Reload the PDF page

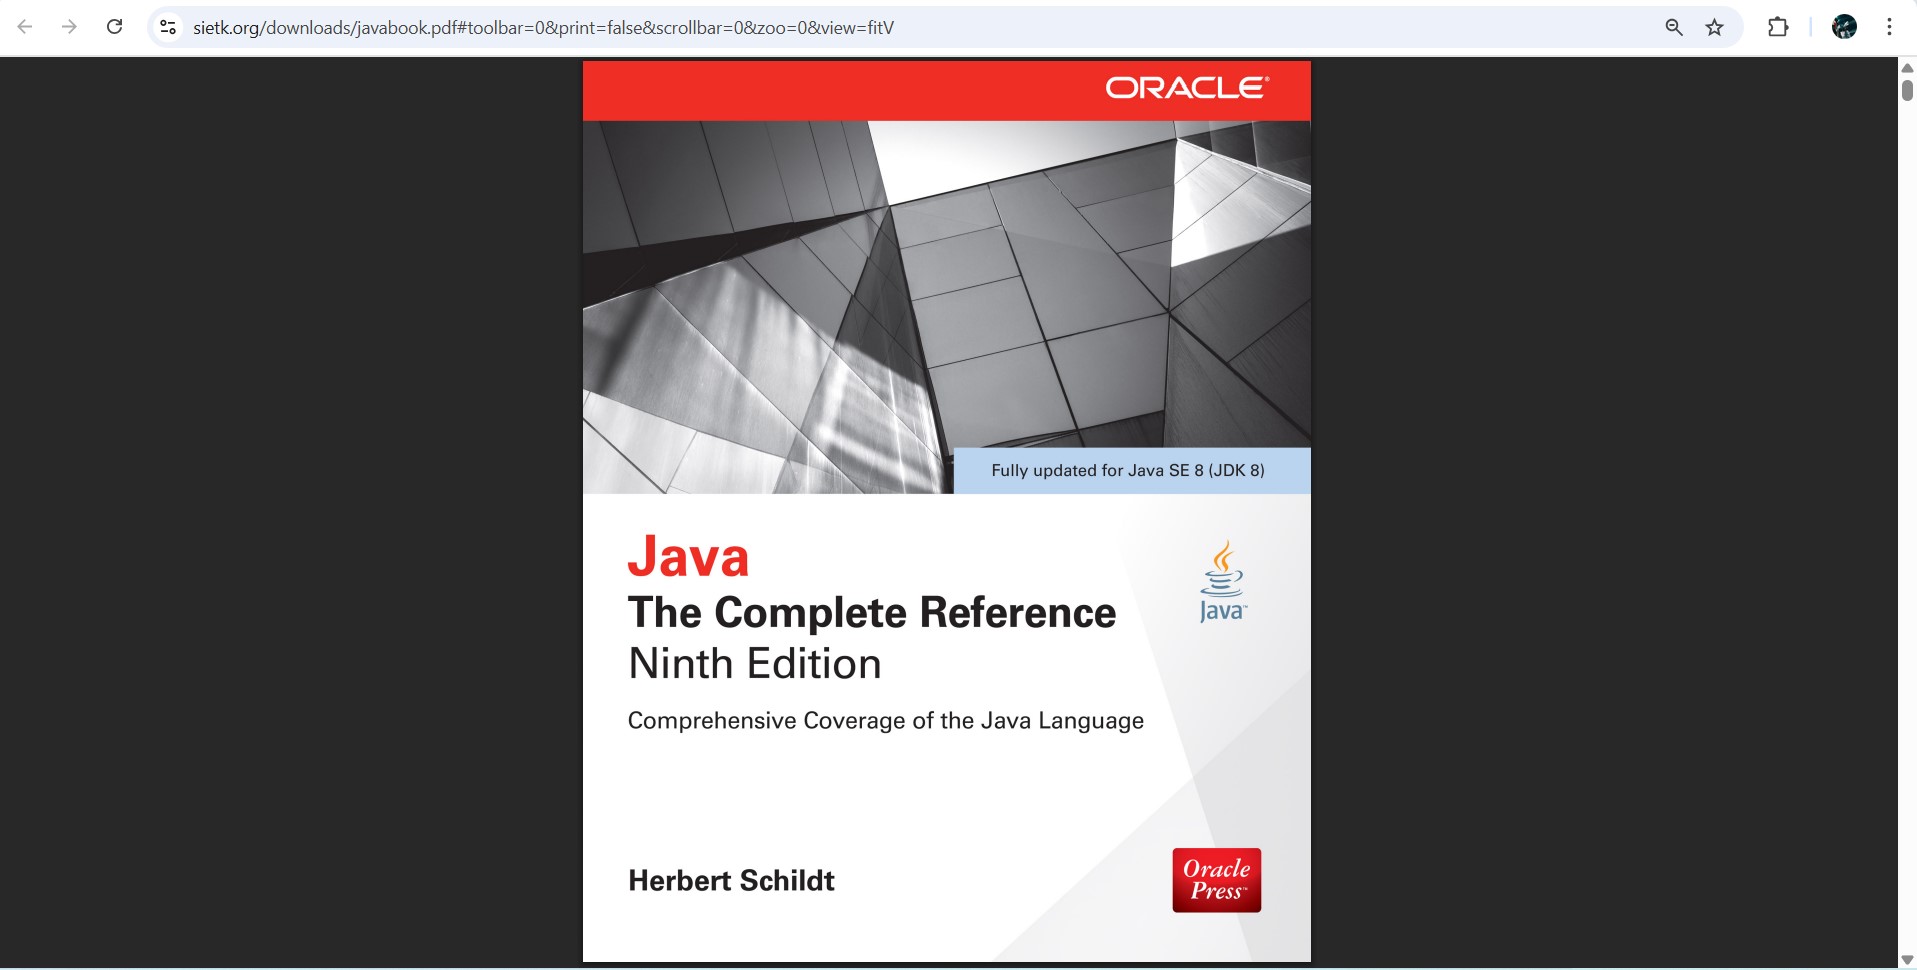(114, 27)
